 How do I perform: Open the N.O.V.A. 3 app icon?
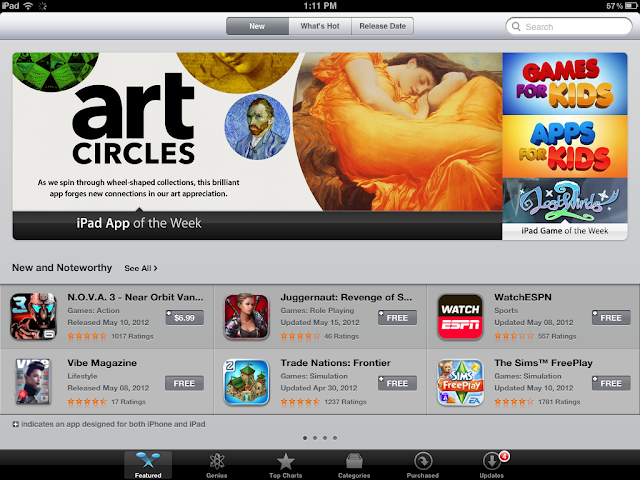[33, 316]
